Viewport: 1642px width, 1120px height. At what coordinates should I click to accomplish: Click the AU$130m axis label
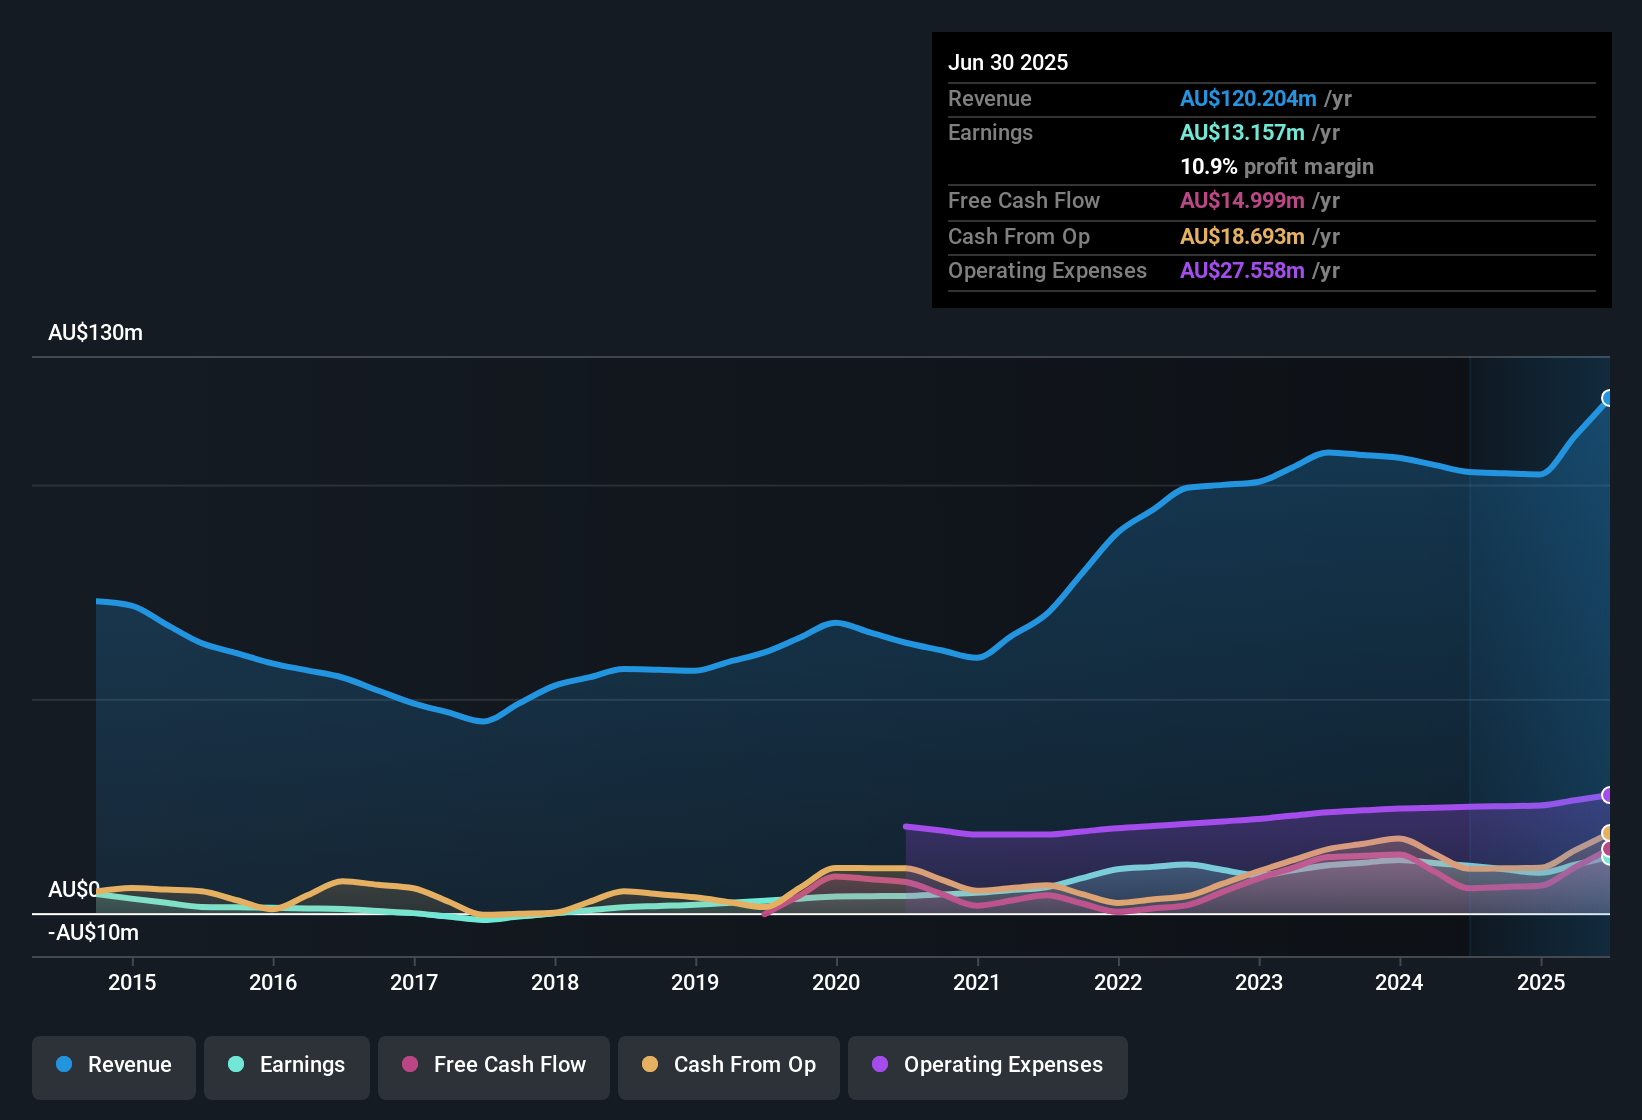(x=96, y=332)
